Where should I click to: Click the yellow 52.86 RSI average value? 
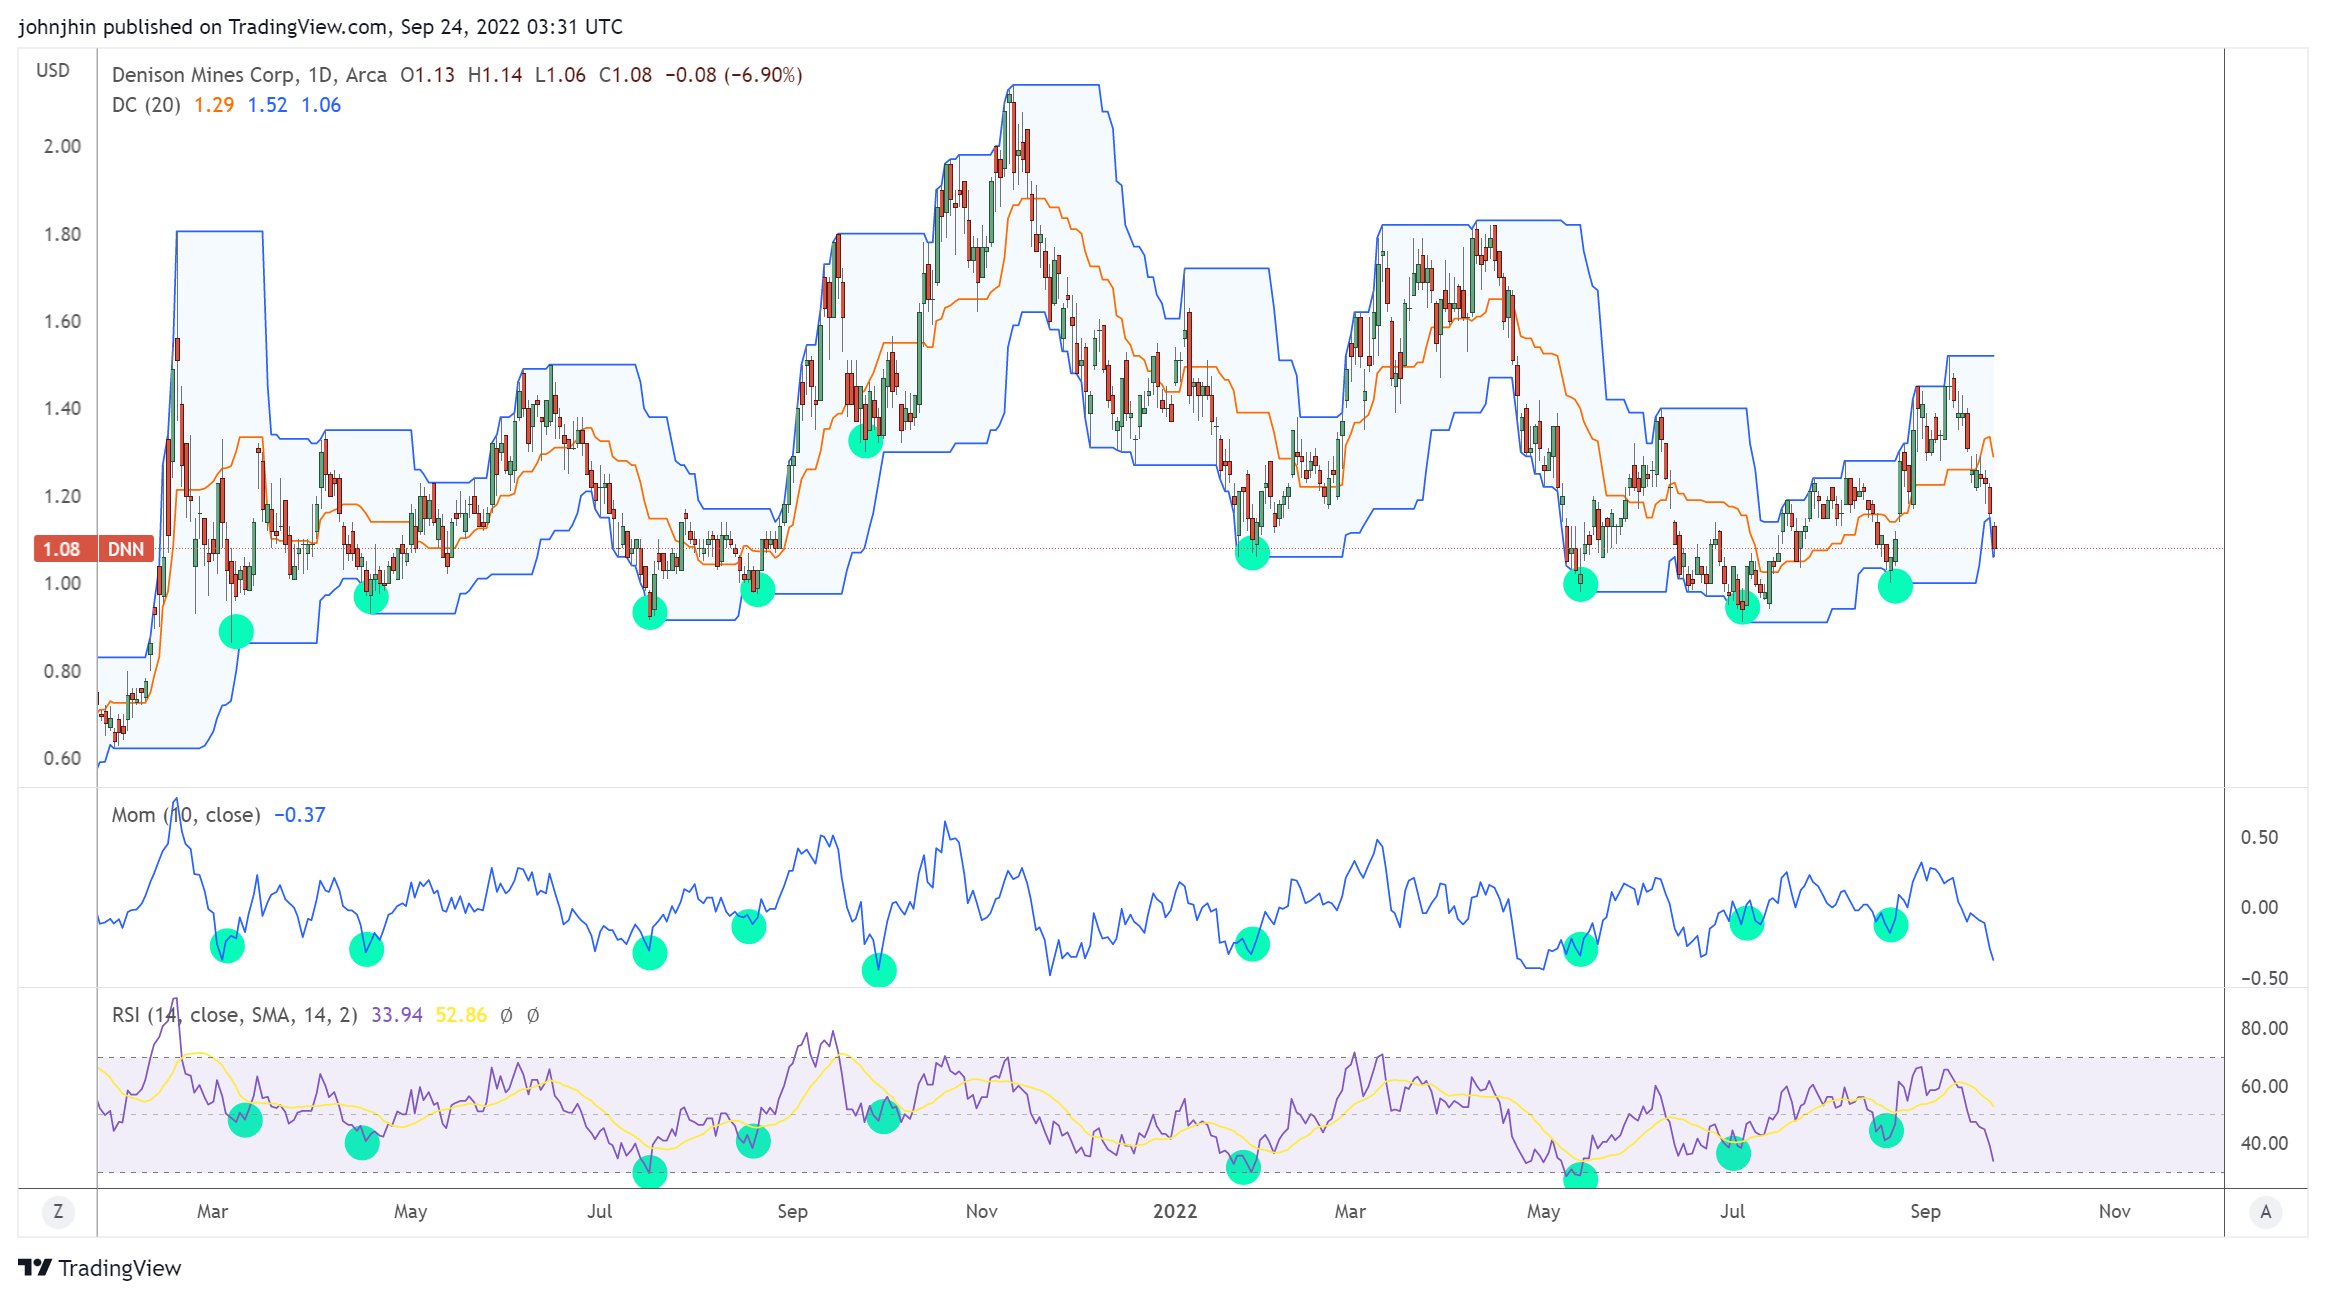click(x=461, y=1015)
